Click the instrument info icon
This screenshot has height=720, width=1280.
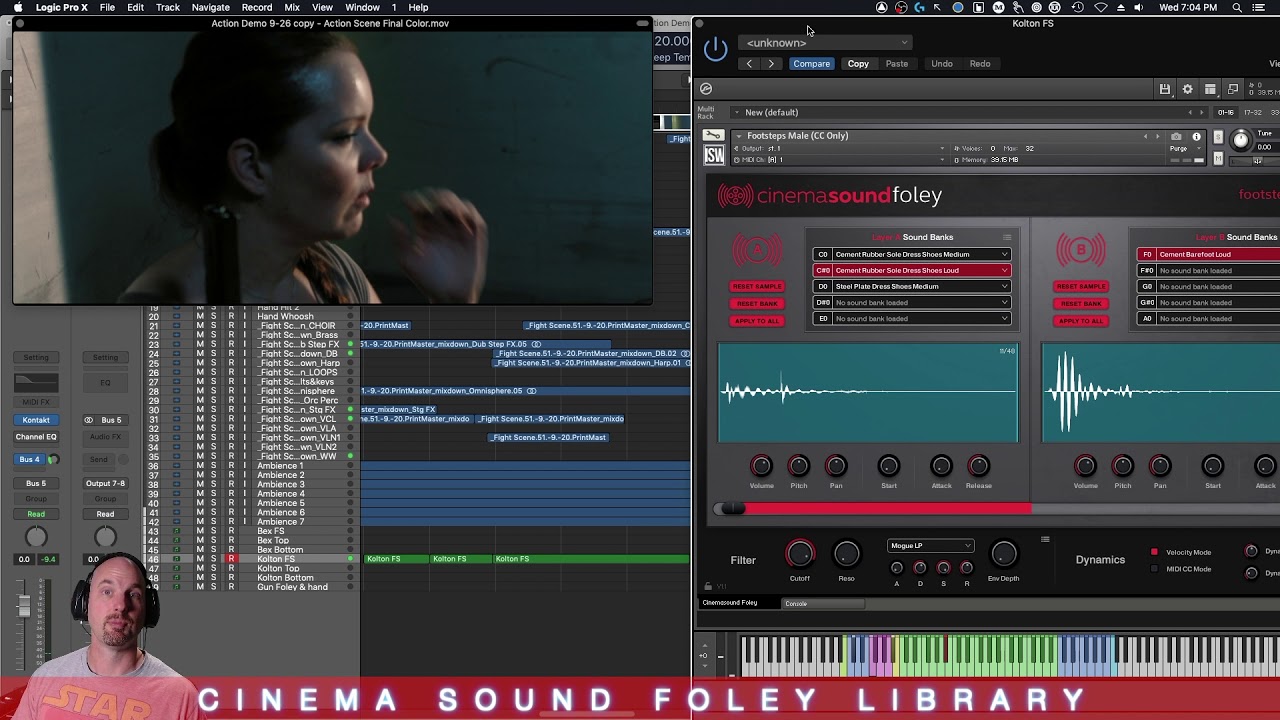click(1196, 136)
